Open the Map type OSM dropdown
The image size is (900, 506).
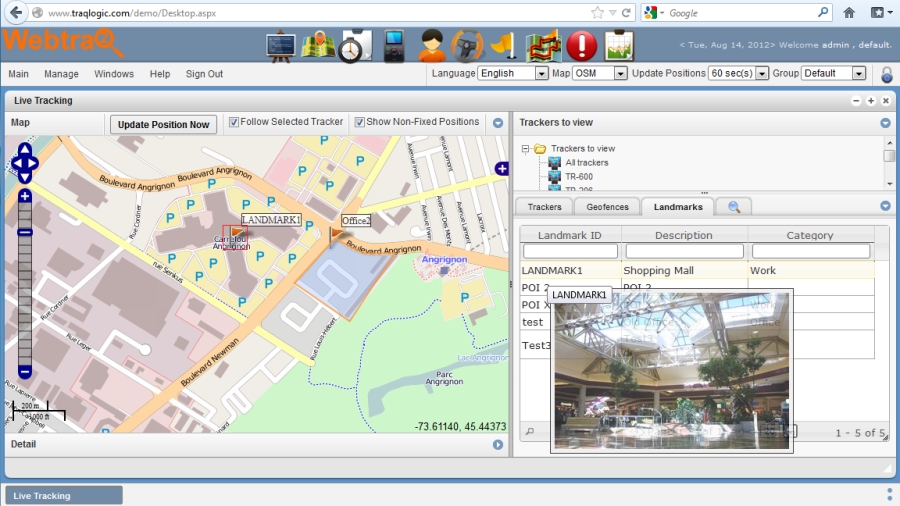point(599,73)
